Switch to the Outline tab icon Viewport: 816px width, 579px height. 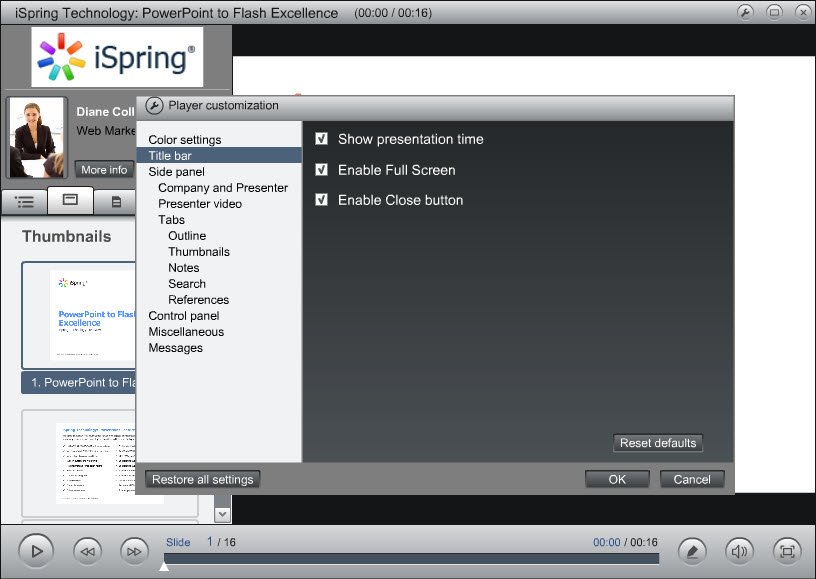[x=24, y=201]
